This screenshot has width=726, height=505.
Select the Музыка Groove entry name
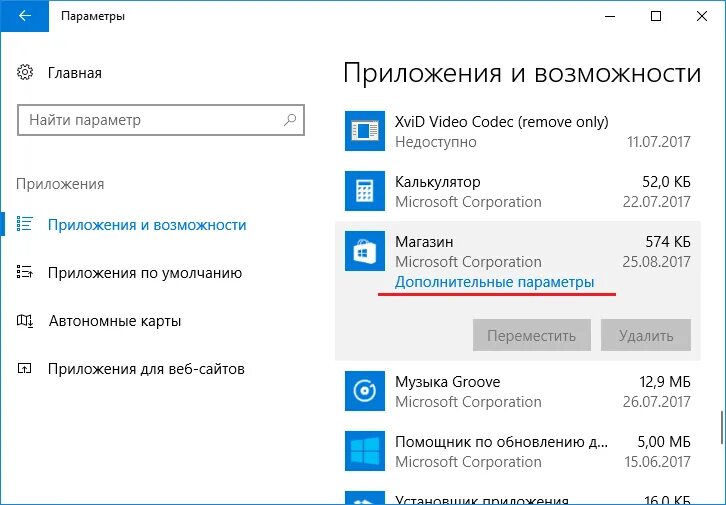[447, 382]
